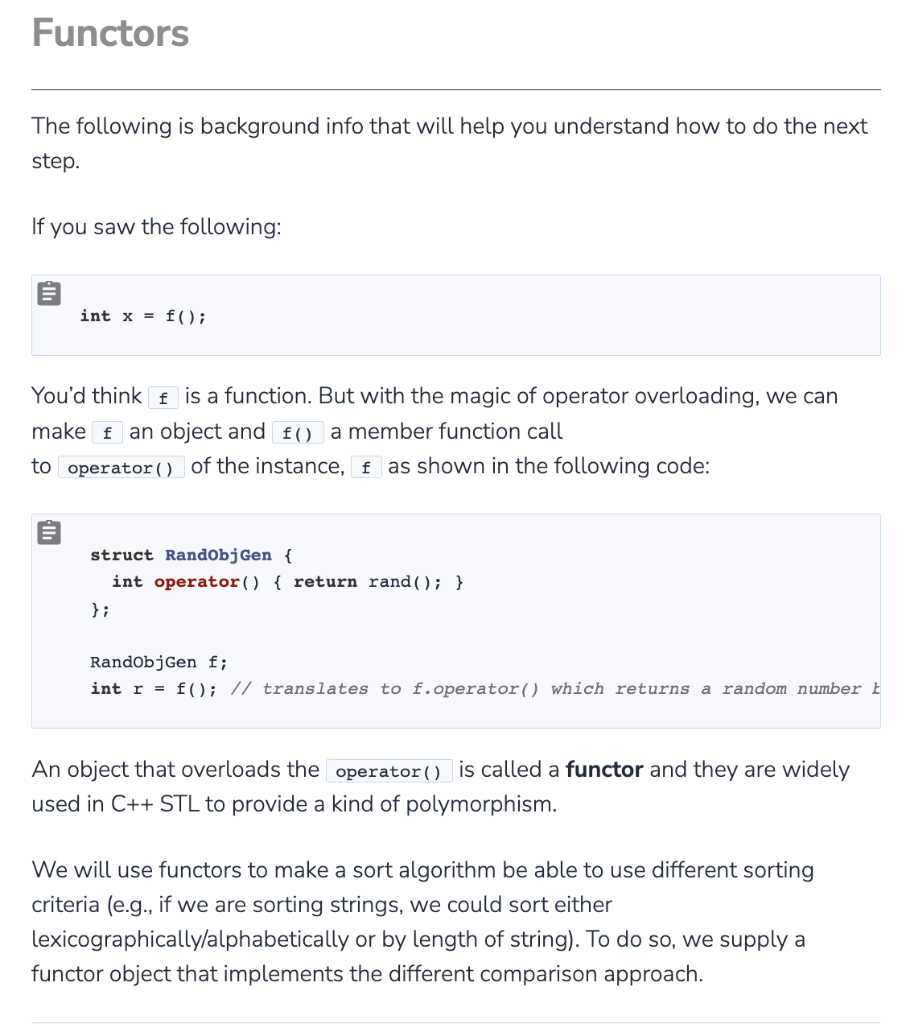Click inline 'f' code after 'of the instance,'
This screenshot has width=906, height=1024.
pos(366,468)
